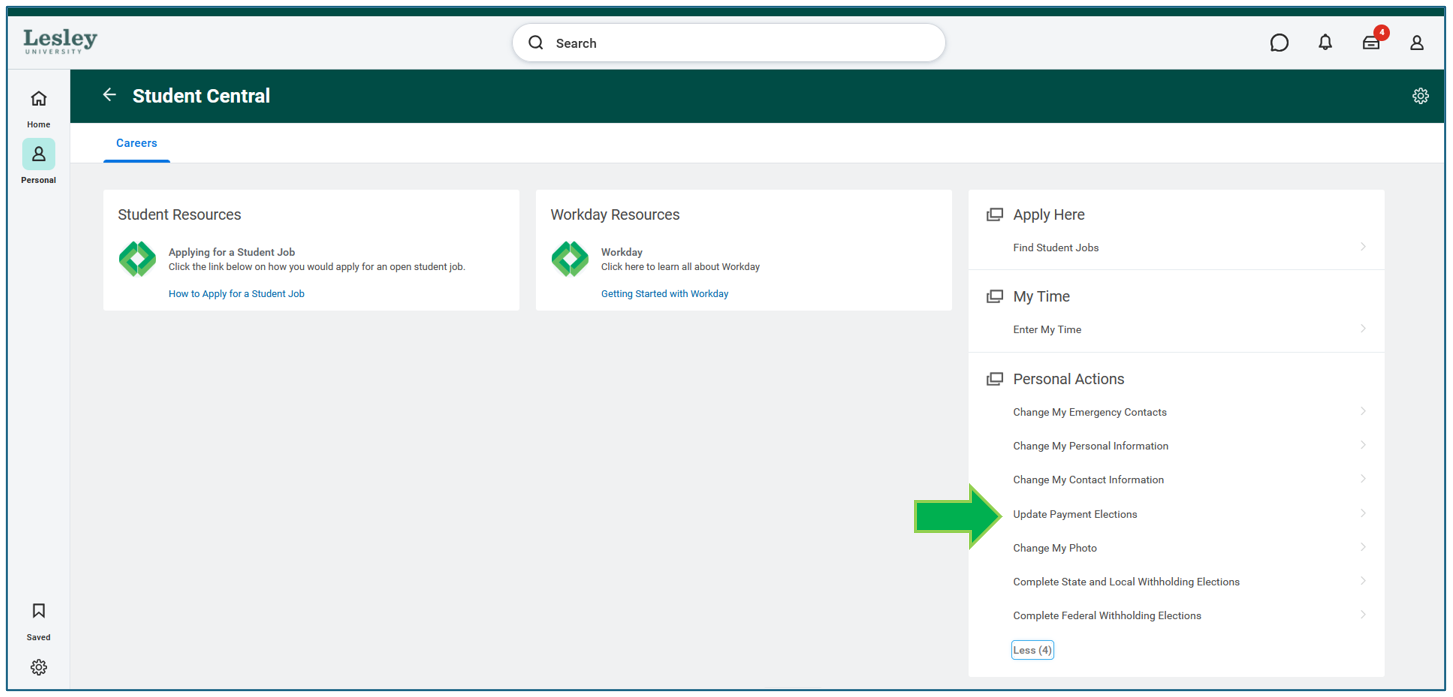Open the chat messages icon
1453x697 pixels.
tap(1279, 43)
